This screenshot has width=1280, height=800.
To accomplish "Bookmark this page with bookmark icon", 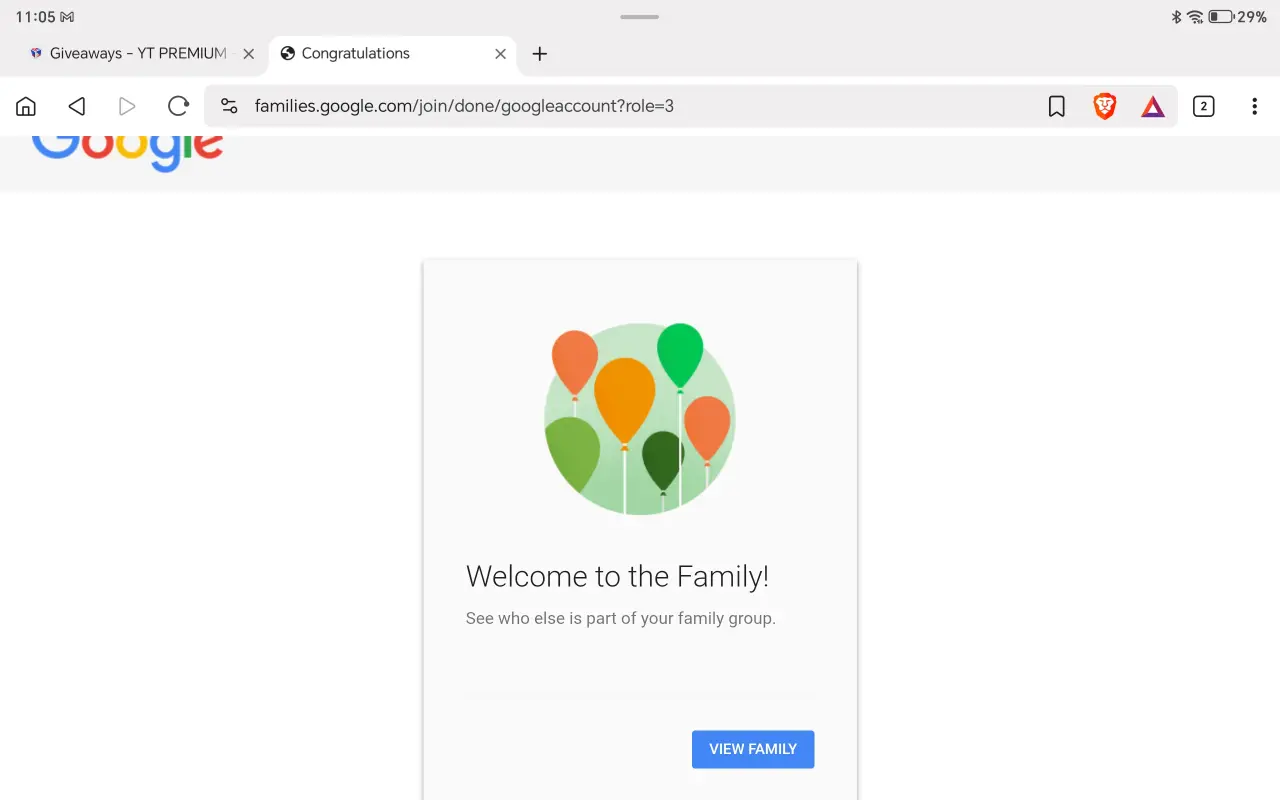I will click(1056, 106).
